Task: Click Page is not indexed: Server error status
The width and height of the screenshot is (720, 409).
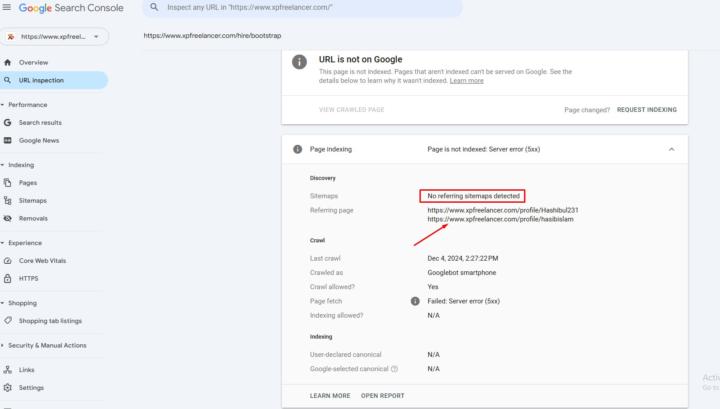Action: pyautogui.click(x=484, y=149)
